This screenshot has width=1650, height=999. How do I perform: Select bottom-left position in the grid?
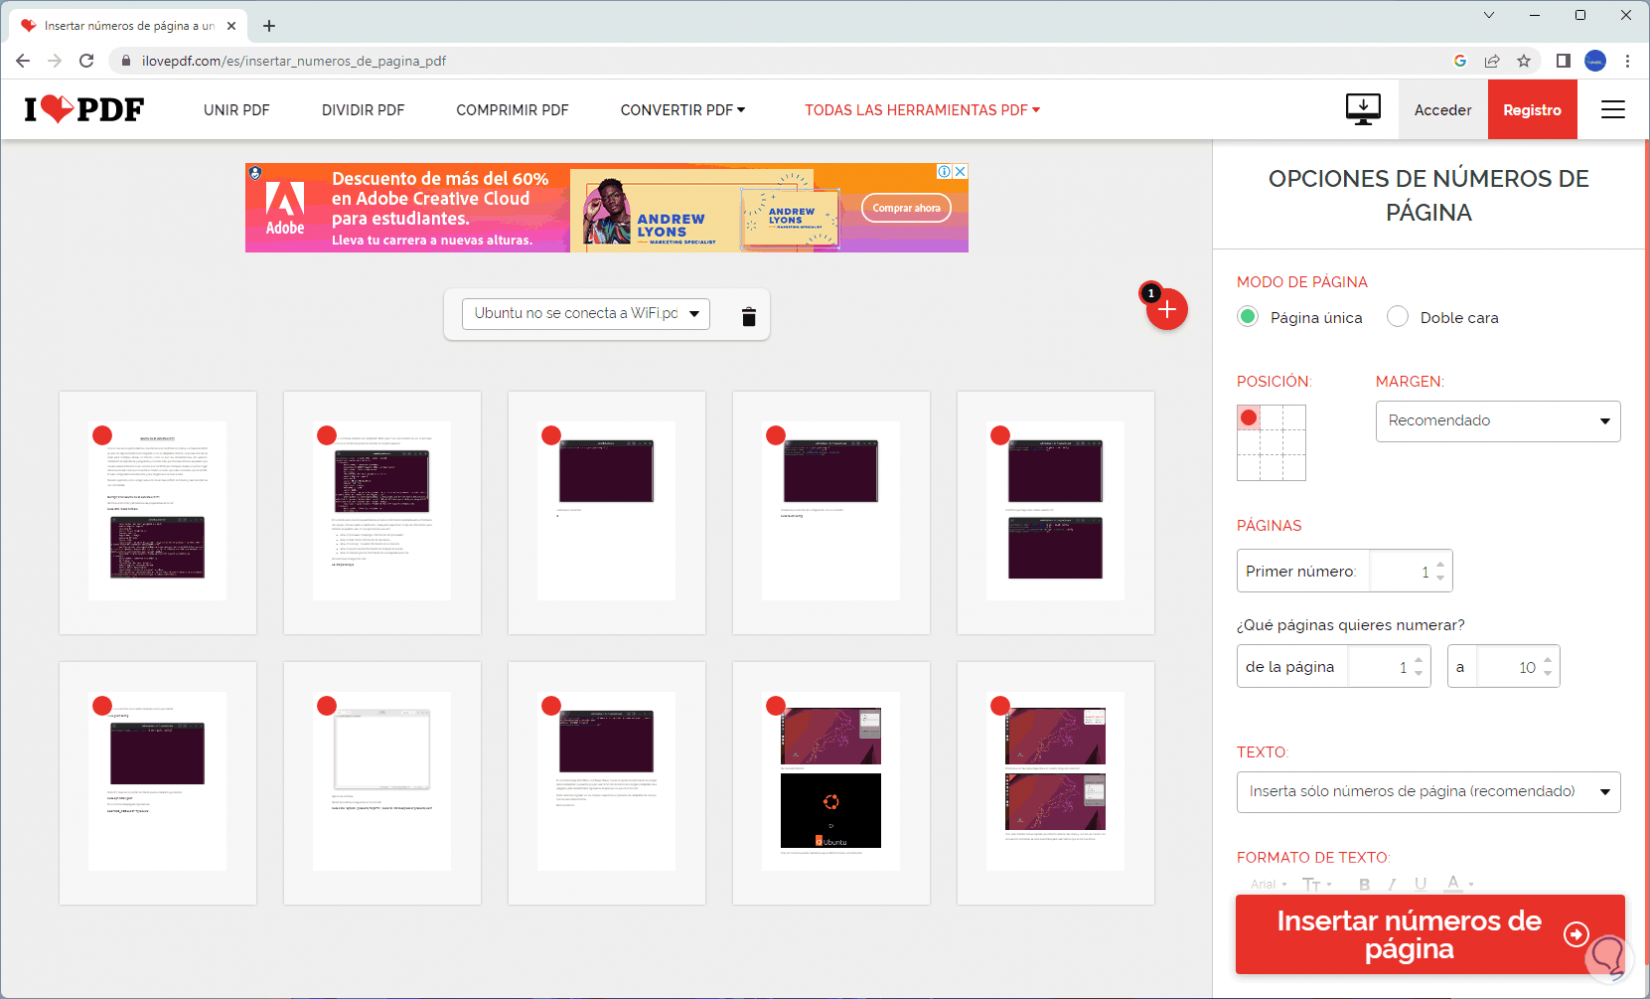pos(1248,468)
